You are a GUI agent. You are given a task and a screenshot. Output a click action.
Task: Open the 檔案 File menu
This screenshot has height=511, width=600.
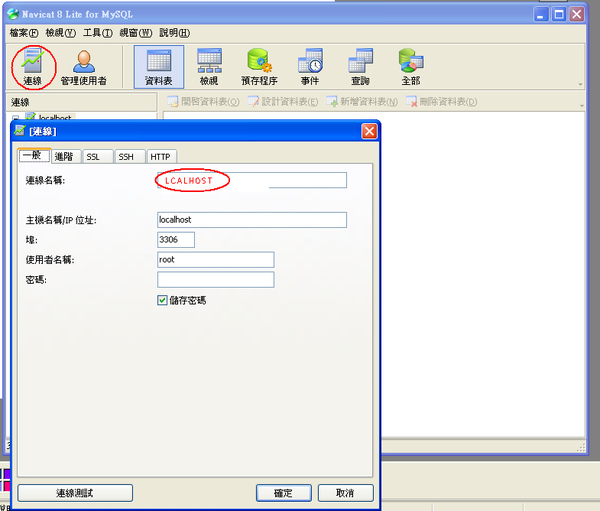coord(24,33)
